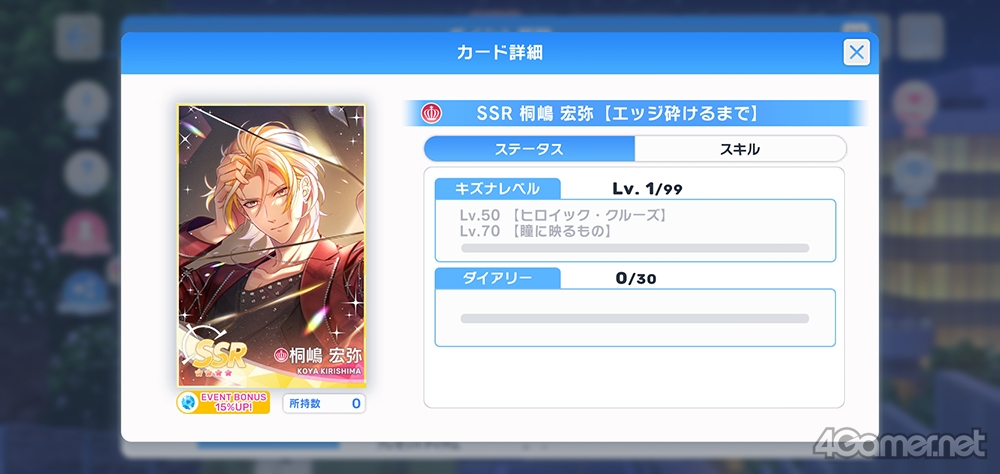Click the キズナレベル section header
Screen dimensions: 1000x474
pyautogui.click(x=497, y=189)
